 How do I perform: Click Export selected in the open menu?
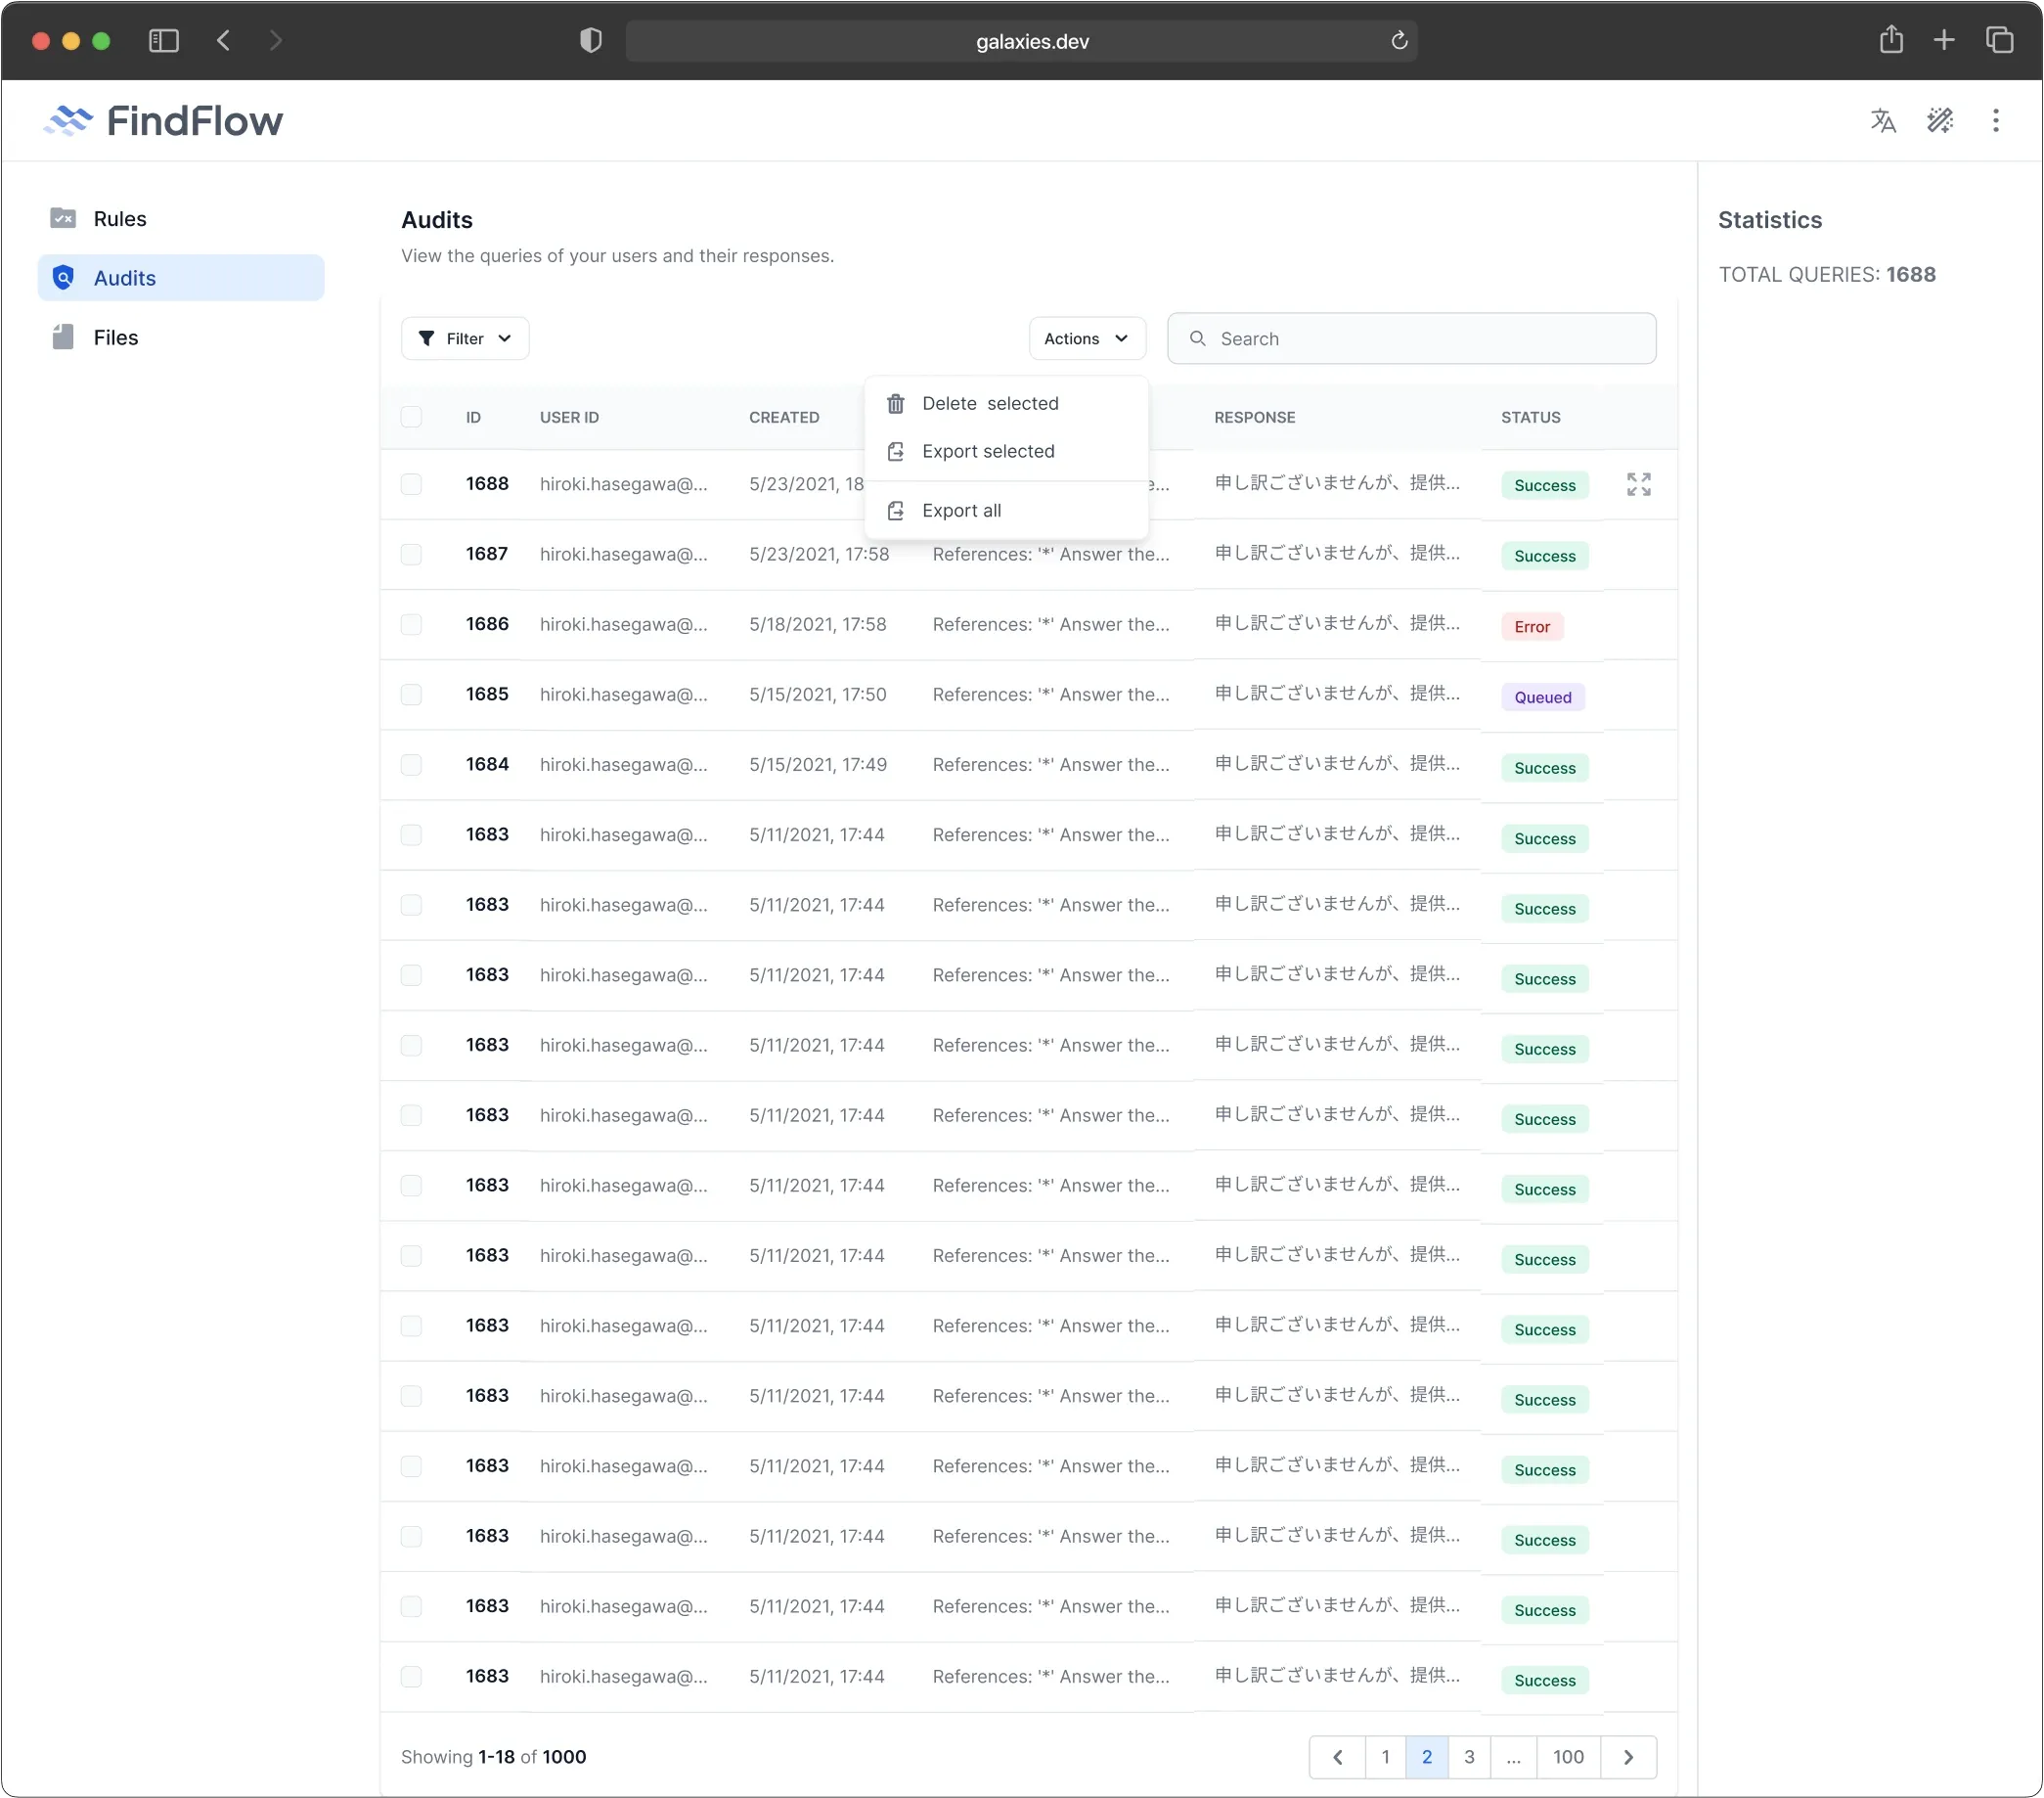tap(988, 451)
